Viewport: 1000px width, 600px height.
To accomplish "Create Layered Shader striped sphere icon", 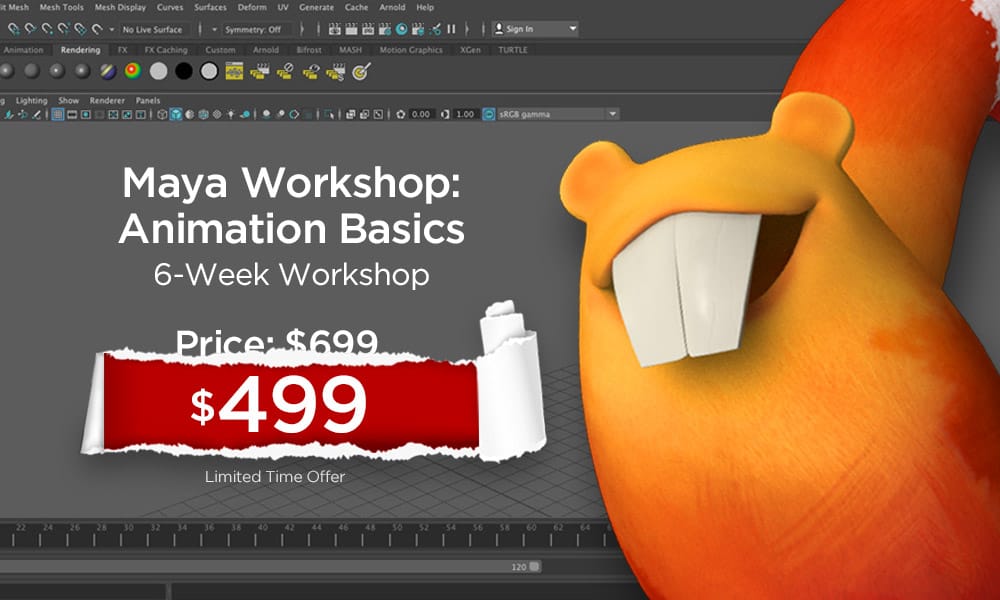I will 108,71.
